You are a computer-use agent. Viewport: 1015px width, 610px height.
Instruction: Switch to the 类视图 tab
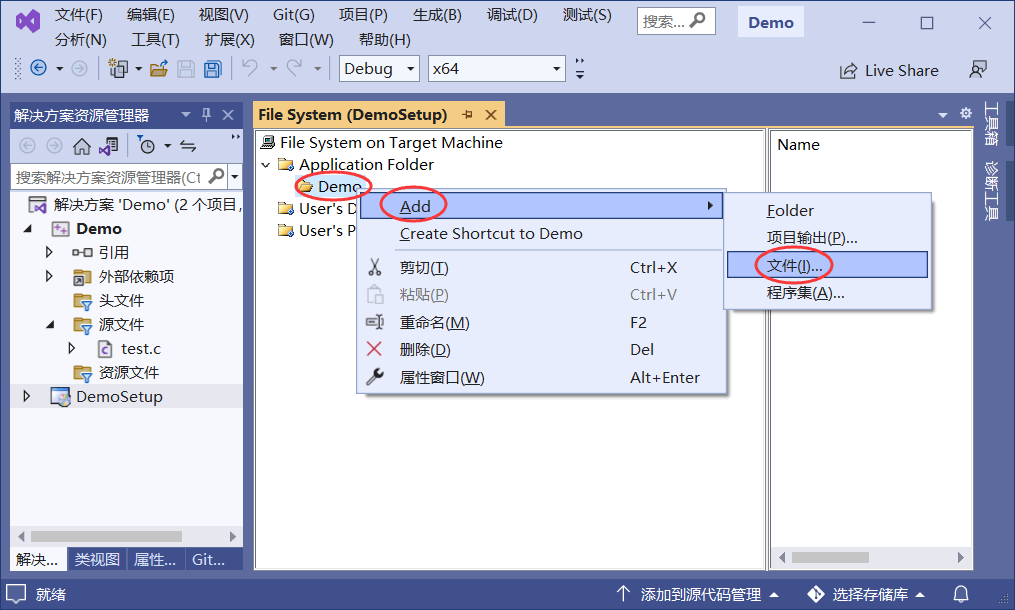[x=97, y=560]
